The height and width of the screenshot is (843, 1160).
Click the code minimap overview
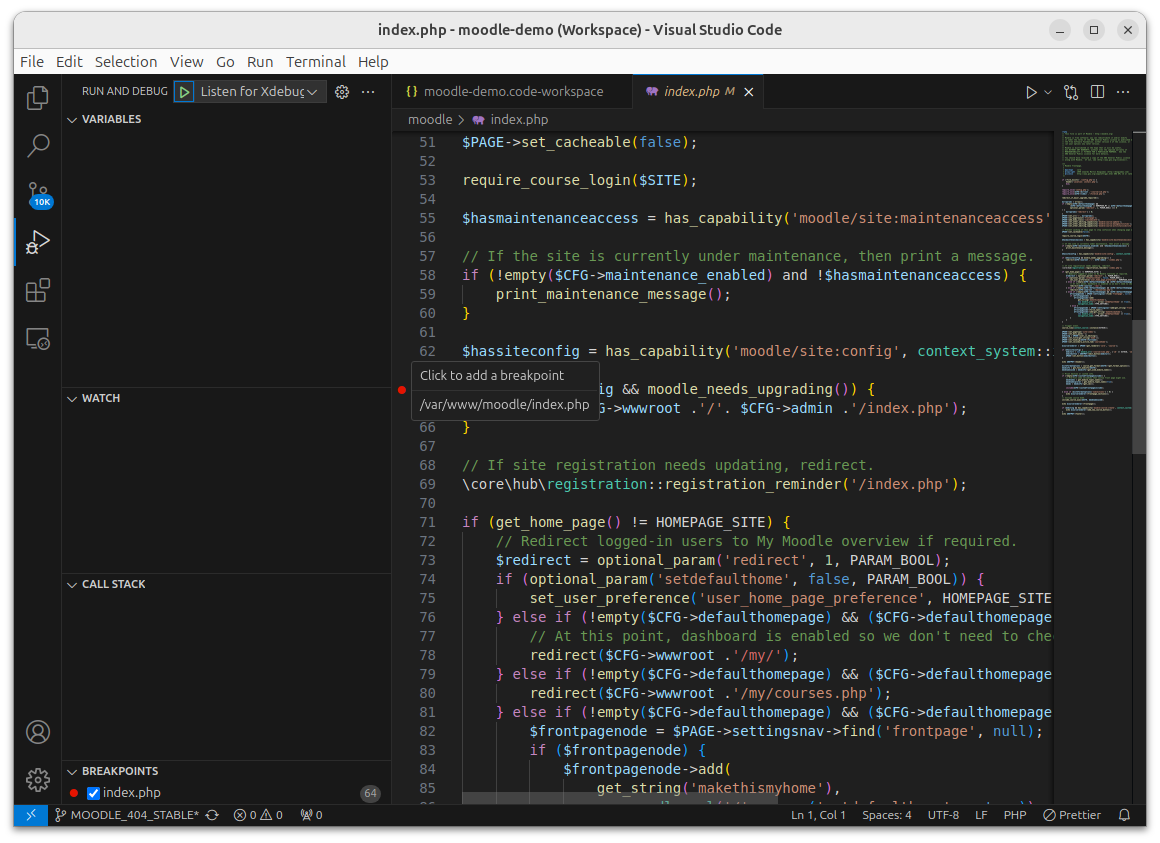click(x=1096, y=274)
